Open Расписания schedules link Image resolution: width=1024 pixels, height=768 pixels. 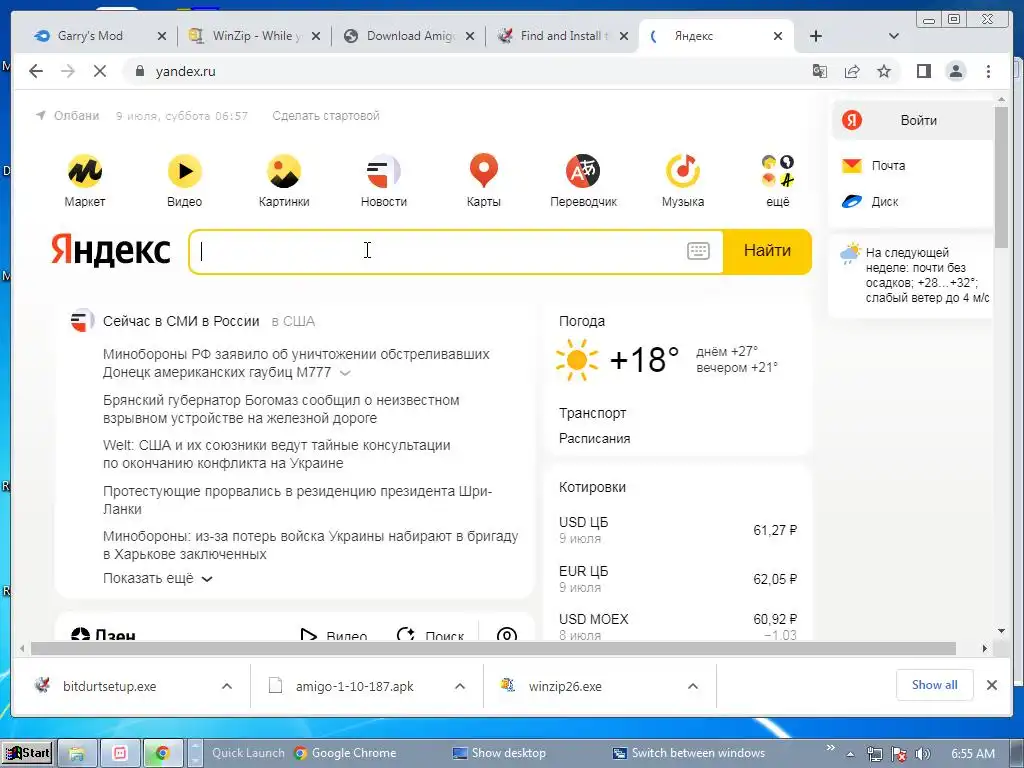tap(594, 439)
